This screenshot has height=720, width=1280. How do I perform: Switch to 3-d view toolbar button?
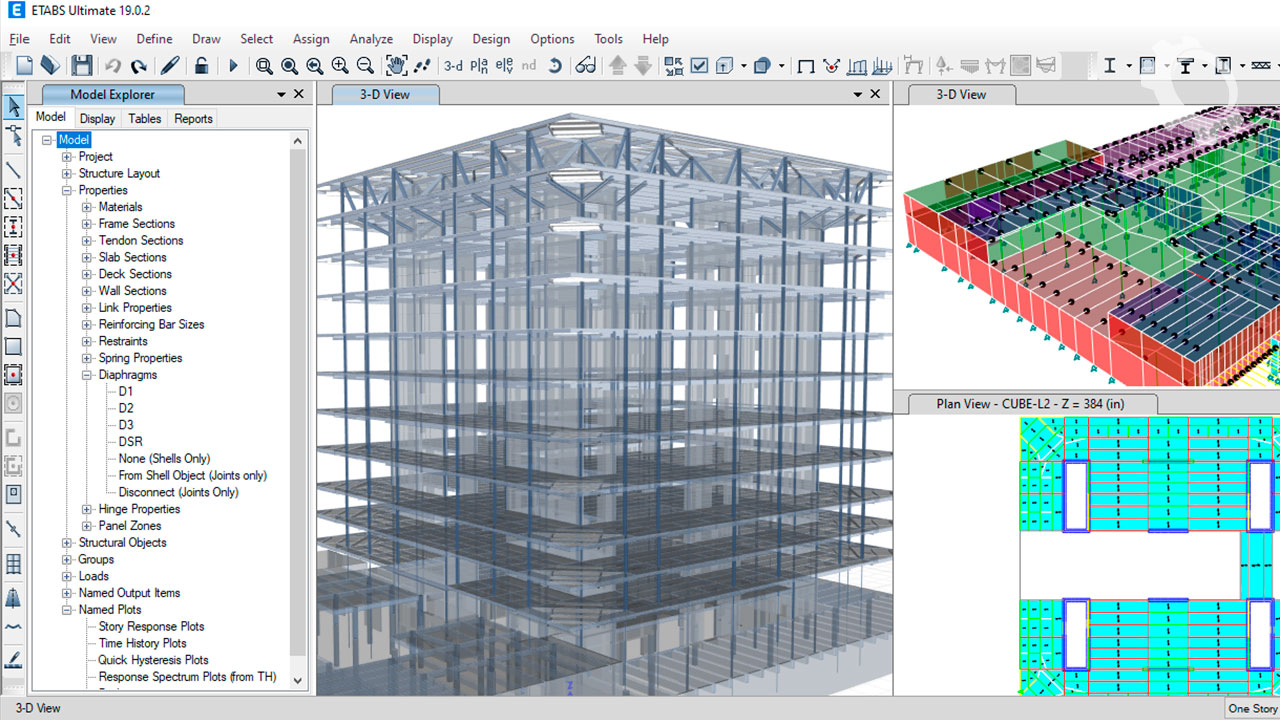pos(453,66)
